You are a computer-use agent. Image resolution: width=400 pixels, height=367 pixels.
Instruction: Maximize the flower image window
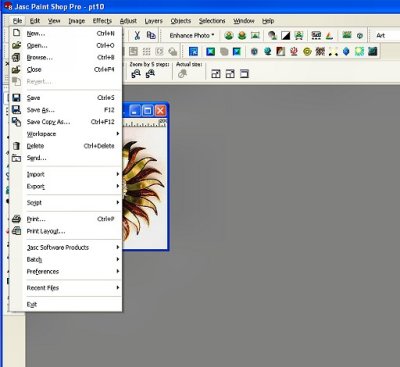point(147,111)
